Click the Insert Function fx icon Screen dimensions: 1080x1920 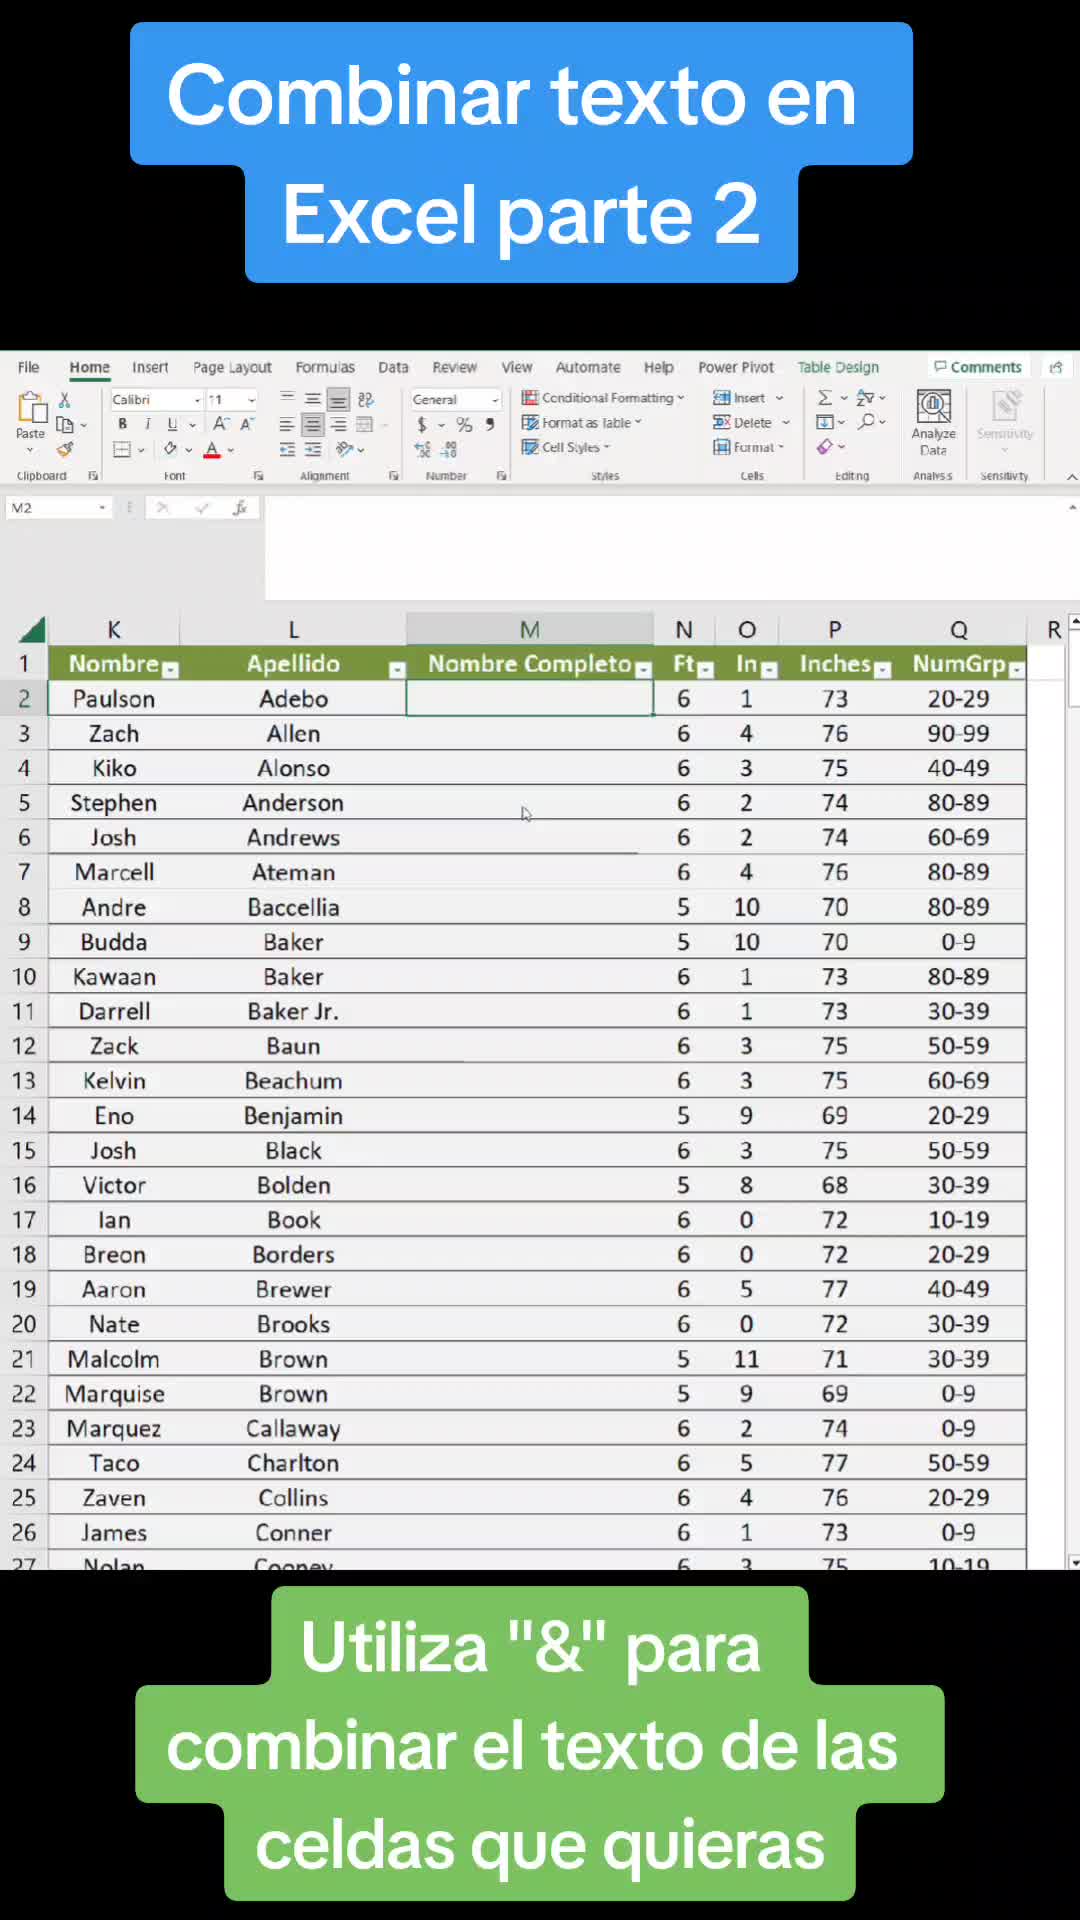tap(240, 508)
